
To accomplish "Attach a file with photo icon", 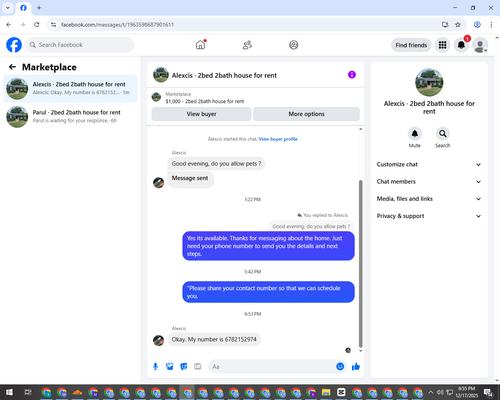I will (x=170, y=367).
